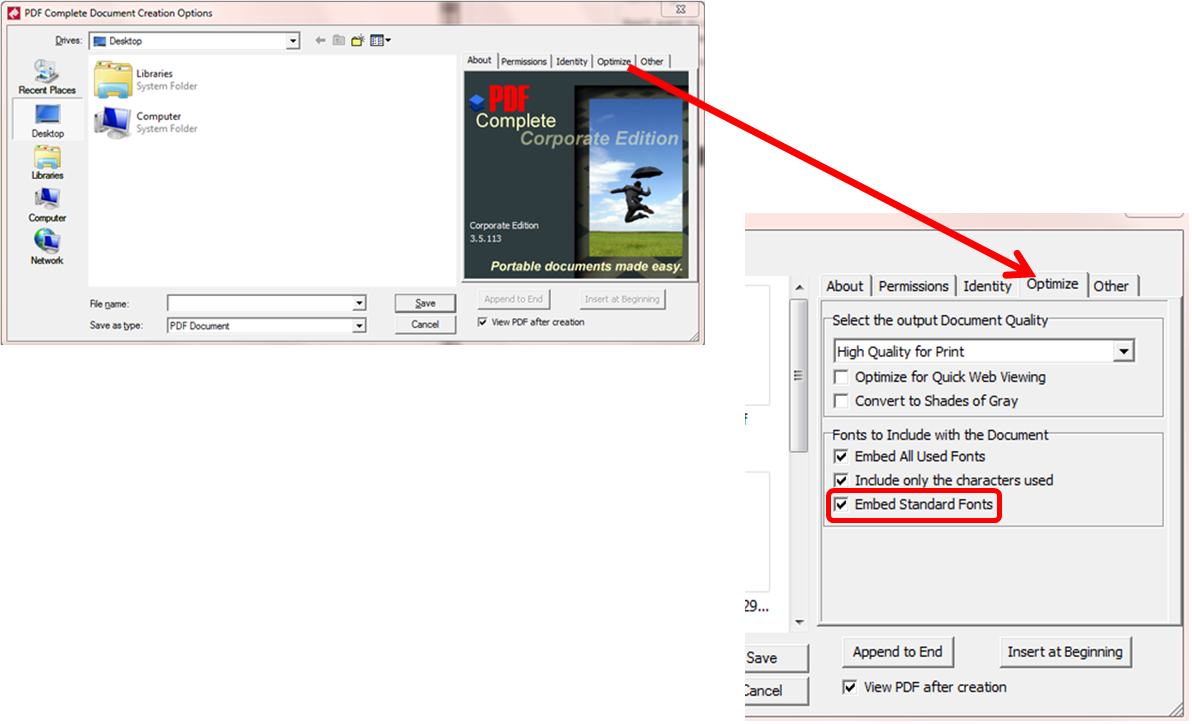Select Recent Places in the places bar
Screen dimensions: 1192x724
pyautogui.click(x=47, y=78)
